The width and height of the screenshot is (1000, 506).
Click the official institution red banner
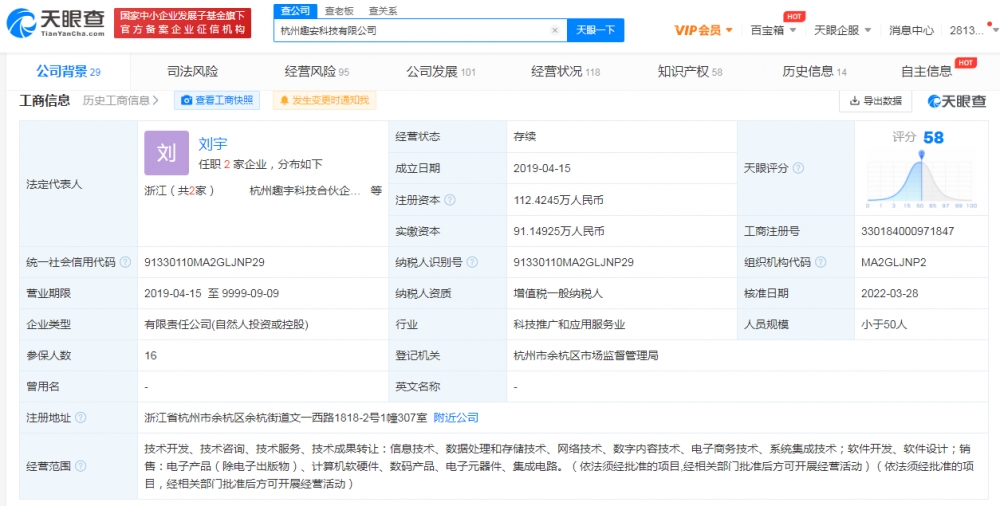click(x=182, y=23)
